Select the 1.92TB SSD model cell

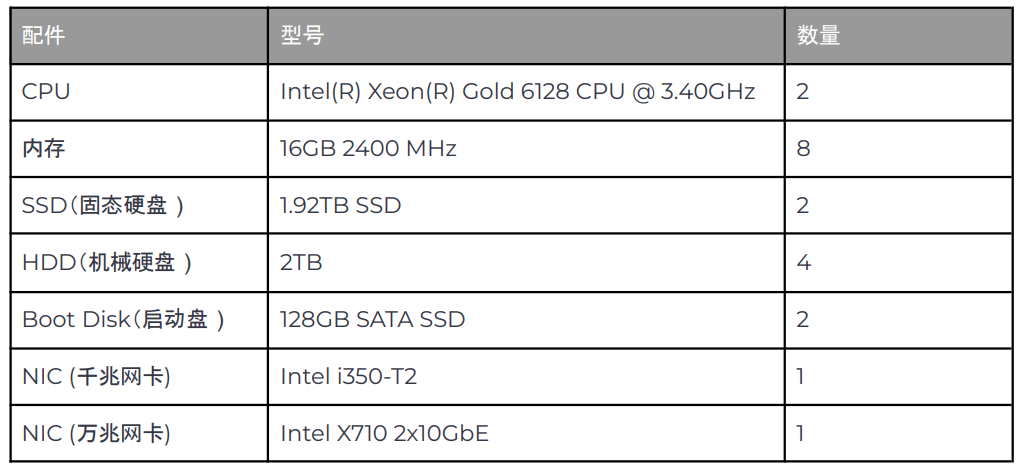[x=526, y=206]
